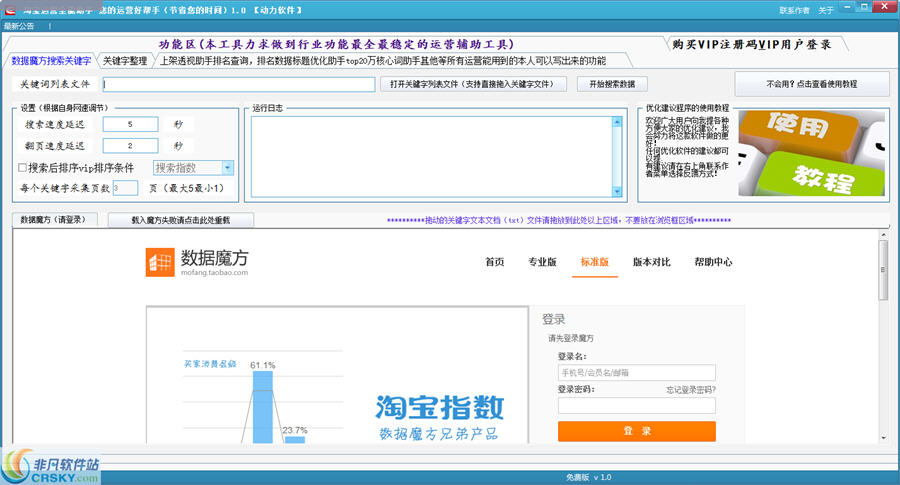Click browser pane scrollbar up arrow
900x485 pixels.
[x=883, y=234]
